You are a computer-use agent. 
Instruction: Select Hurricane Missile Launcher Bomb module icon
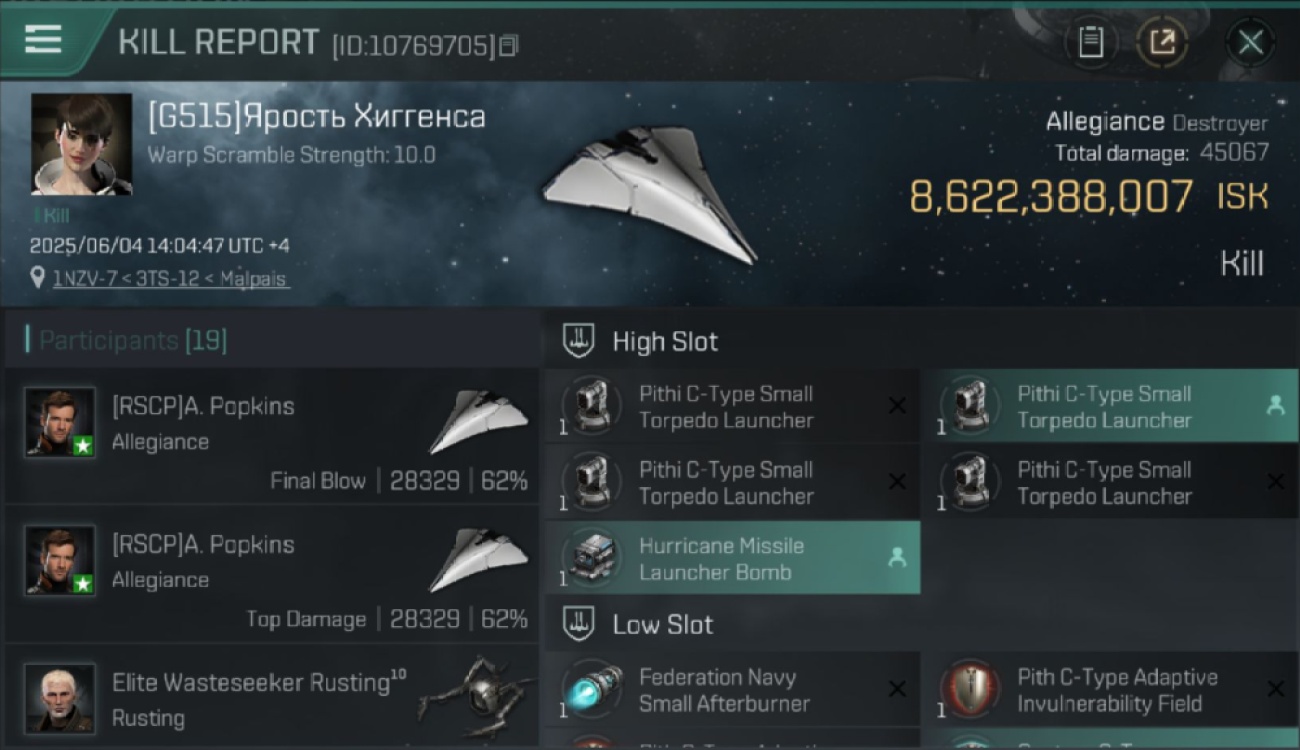[589, 558]
